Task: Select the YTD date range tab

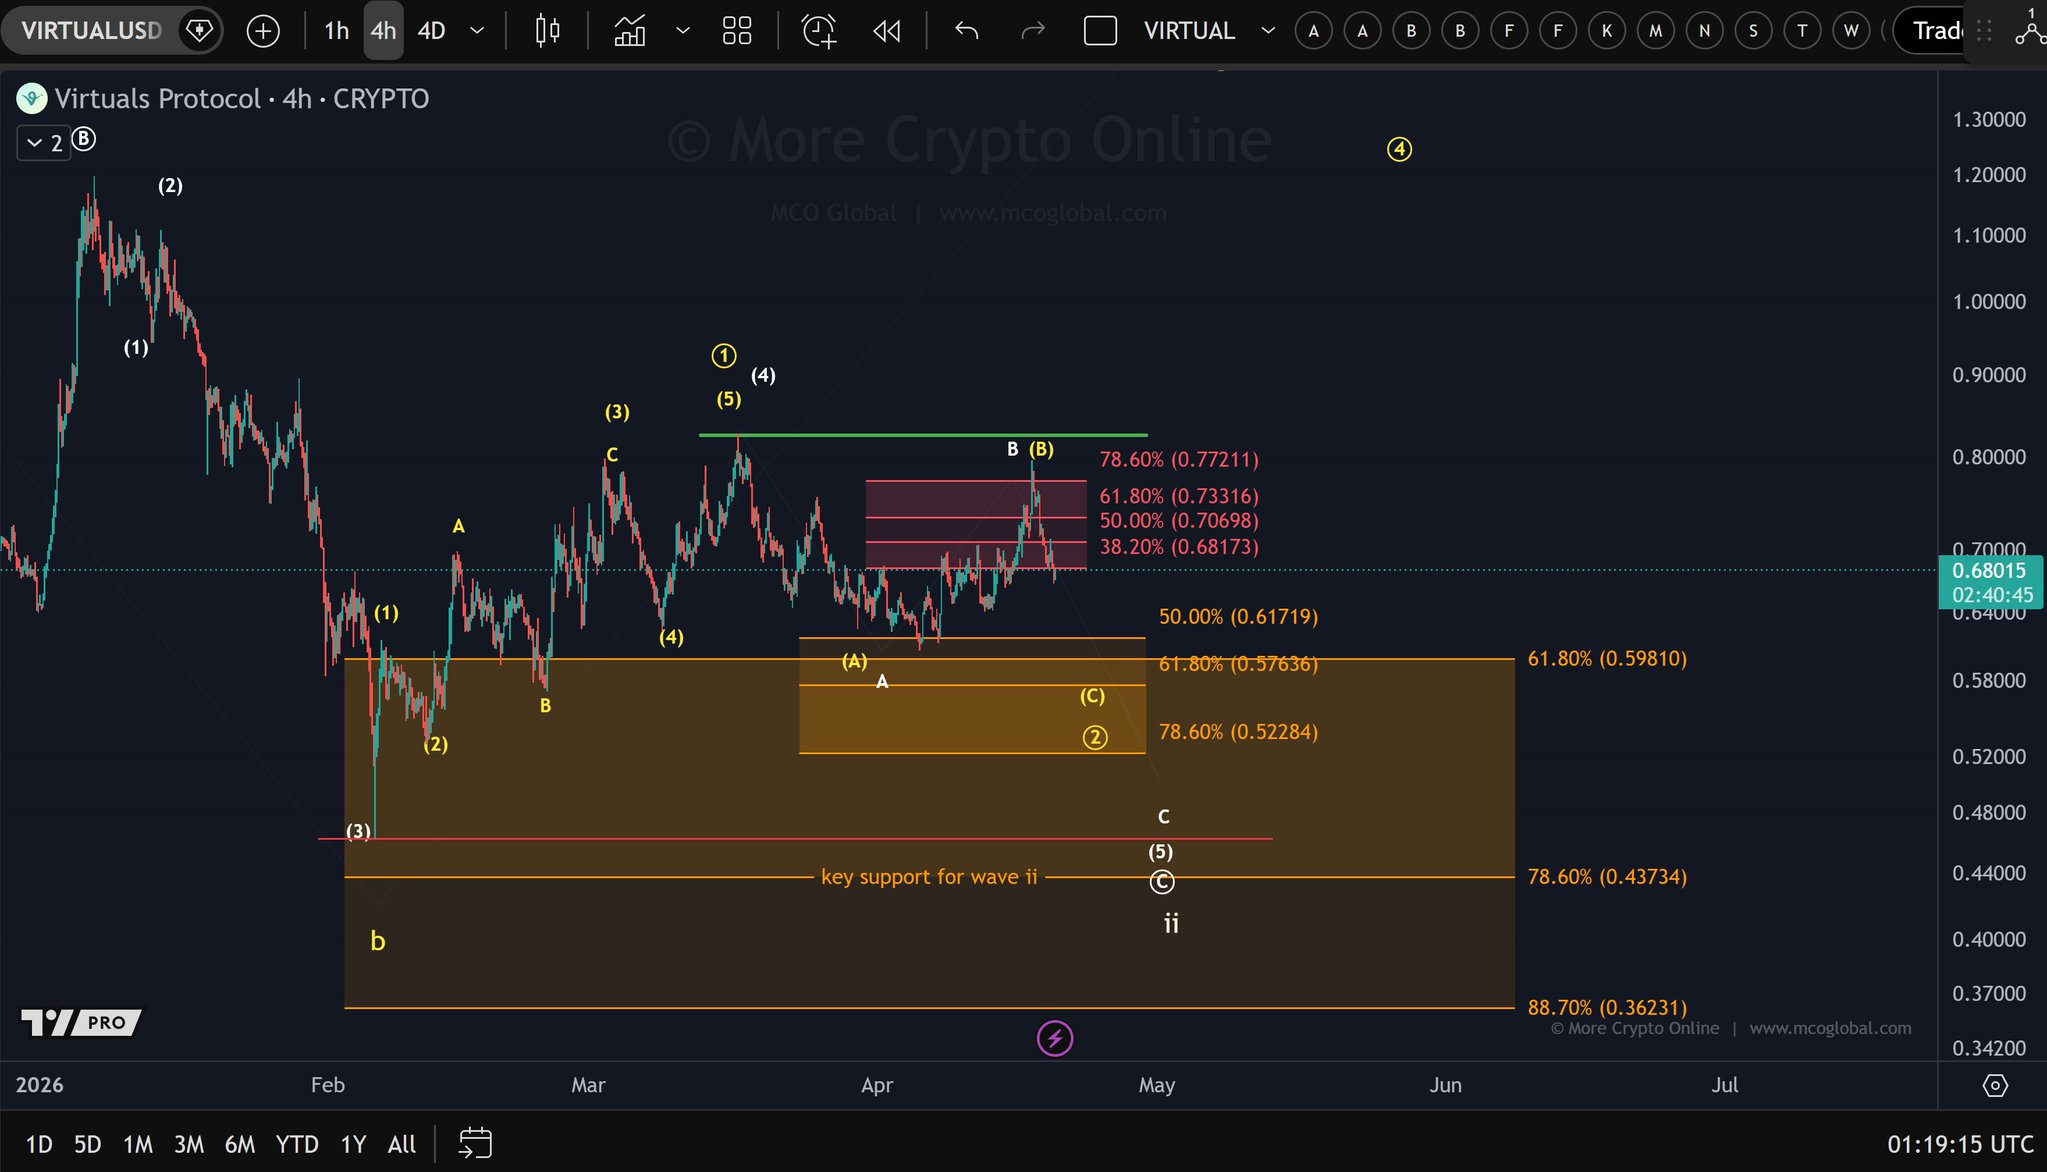Action: (297, 1144)
